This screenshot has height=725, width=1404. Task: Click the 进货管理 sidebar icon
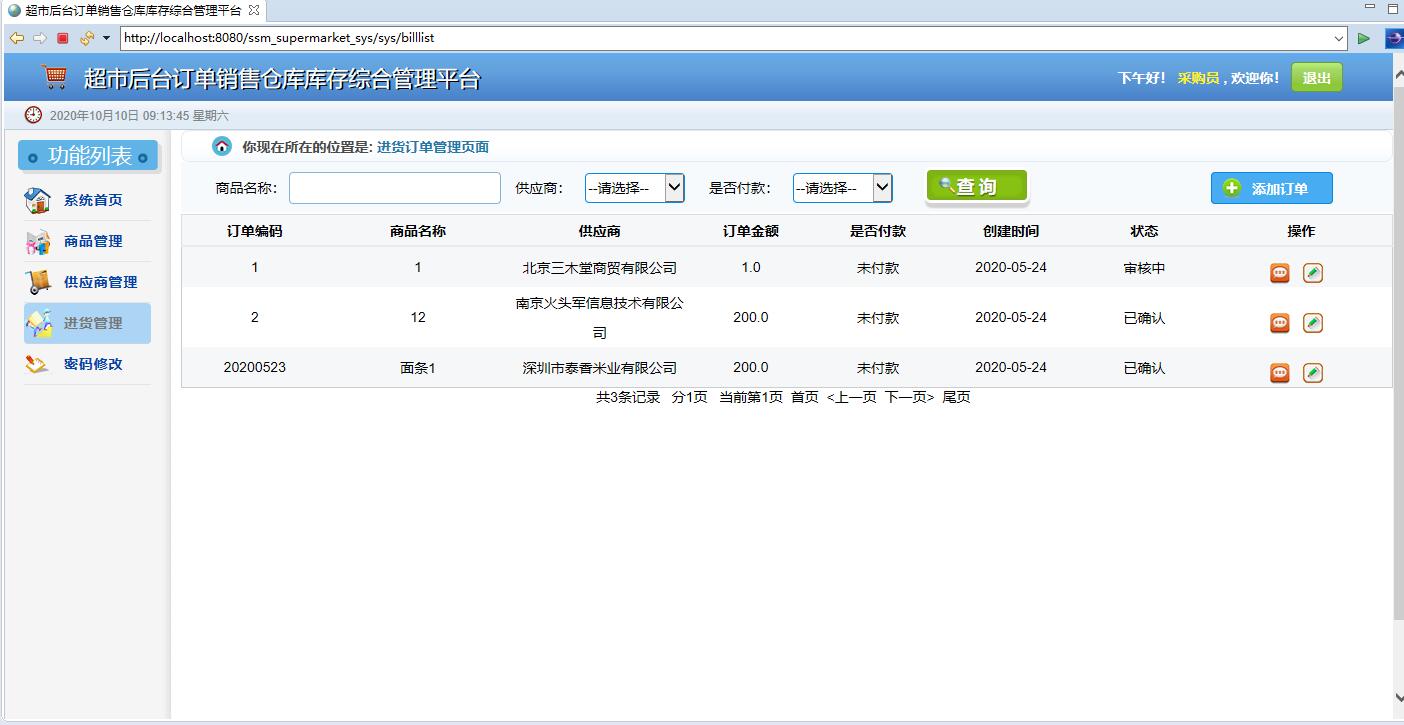[39, 322]
